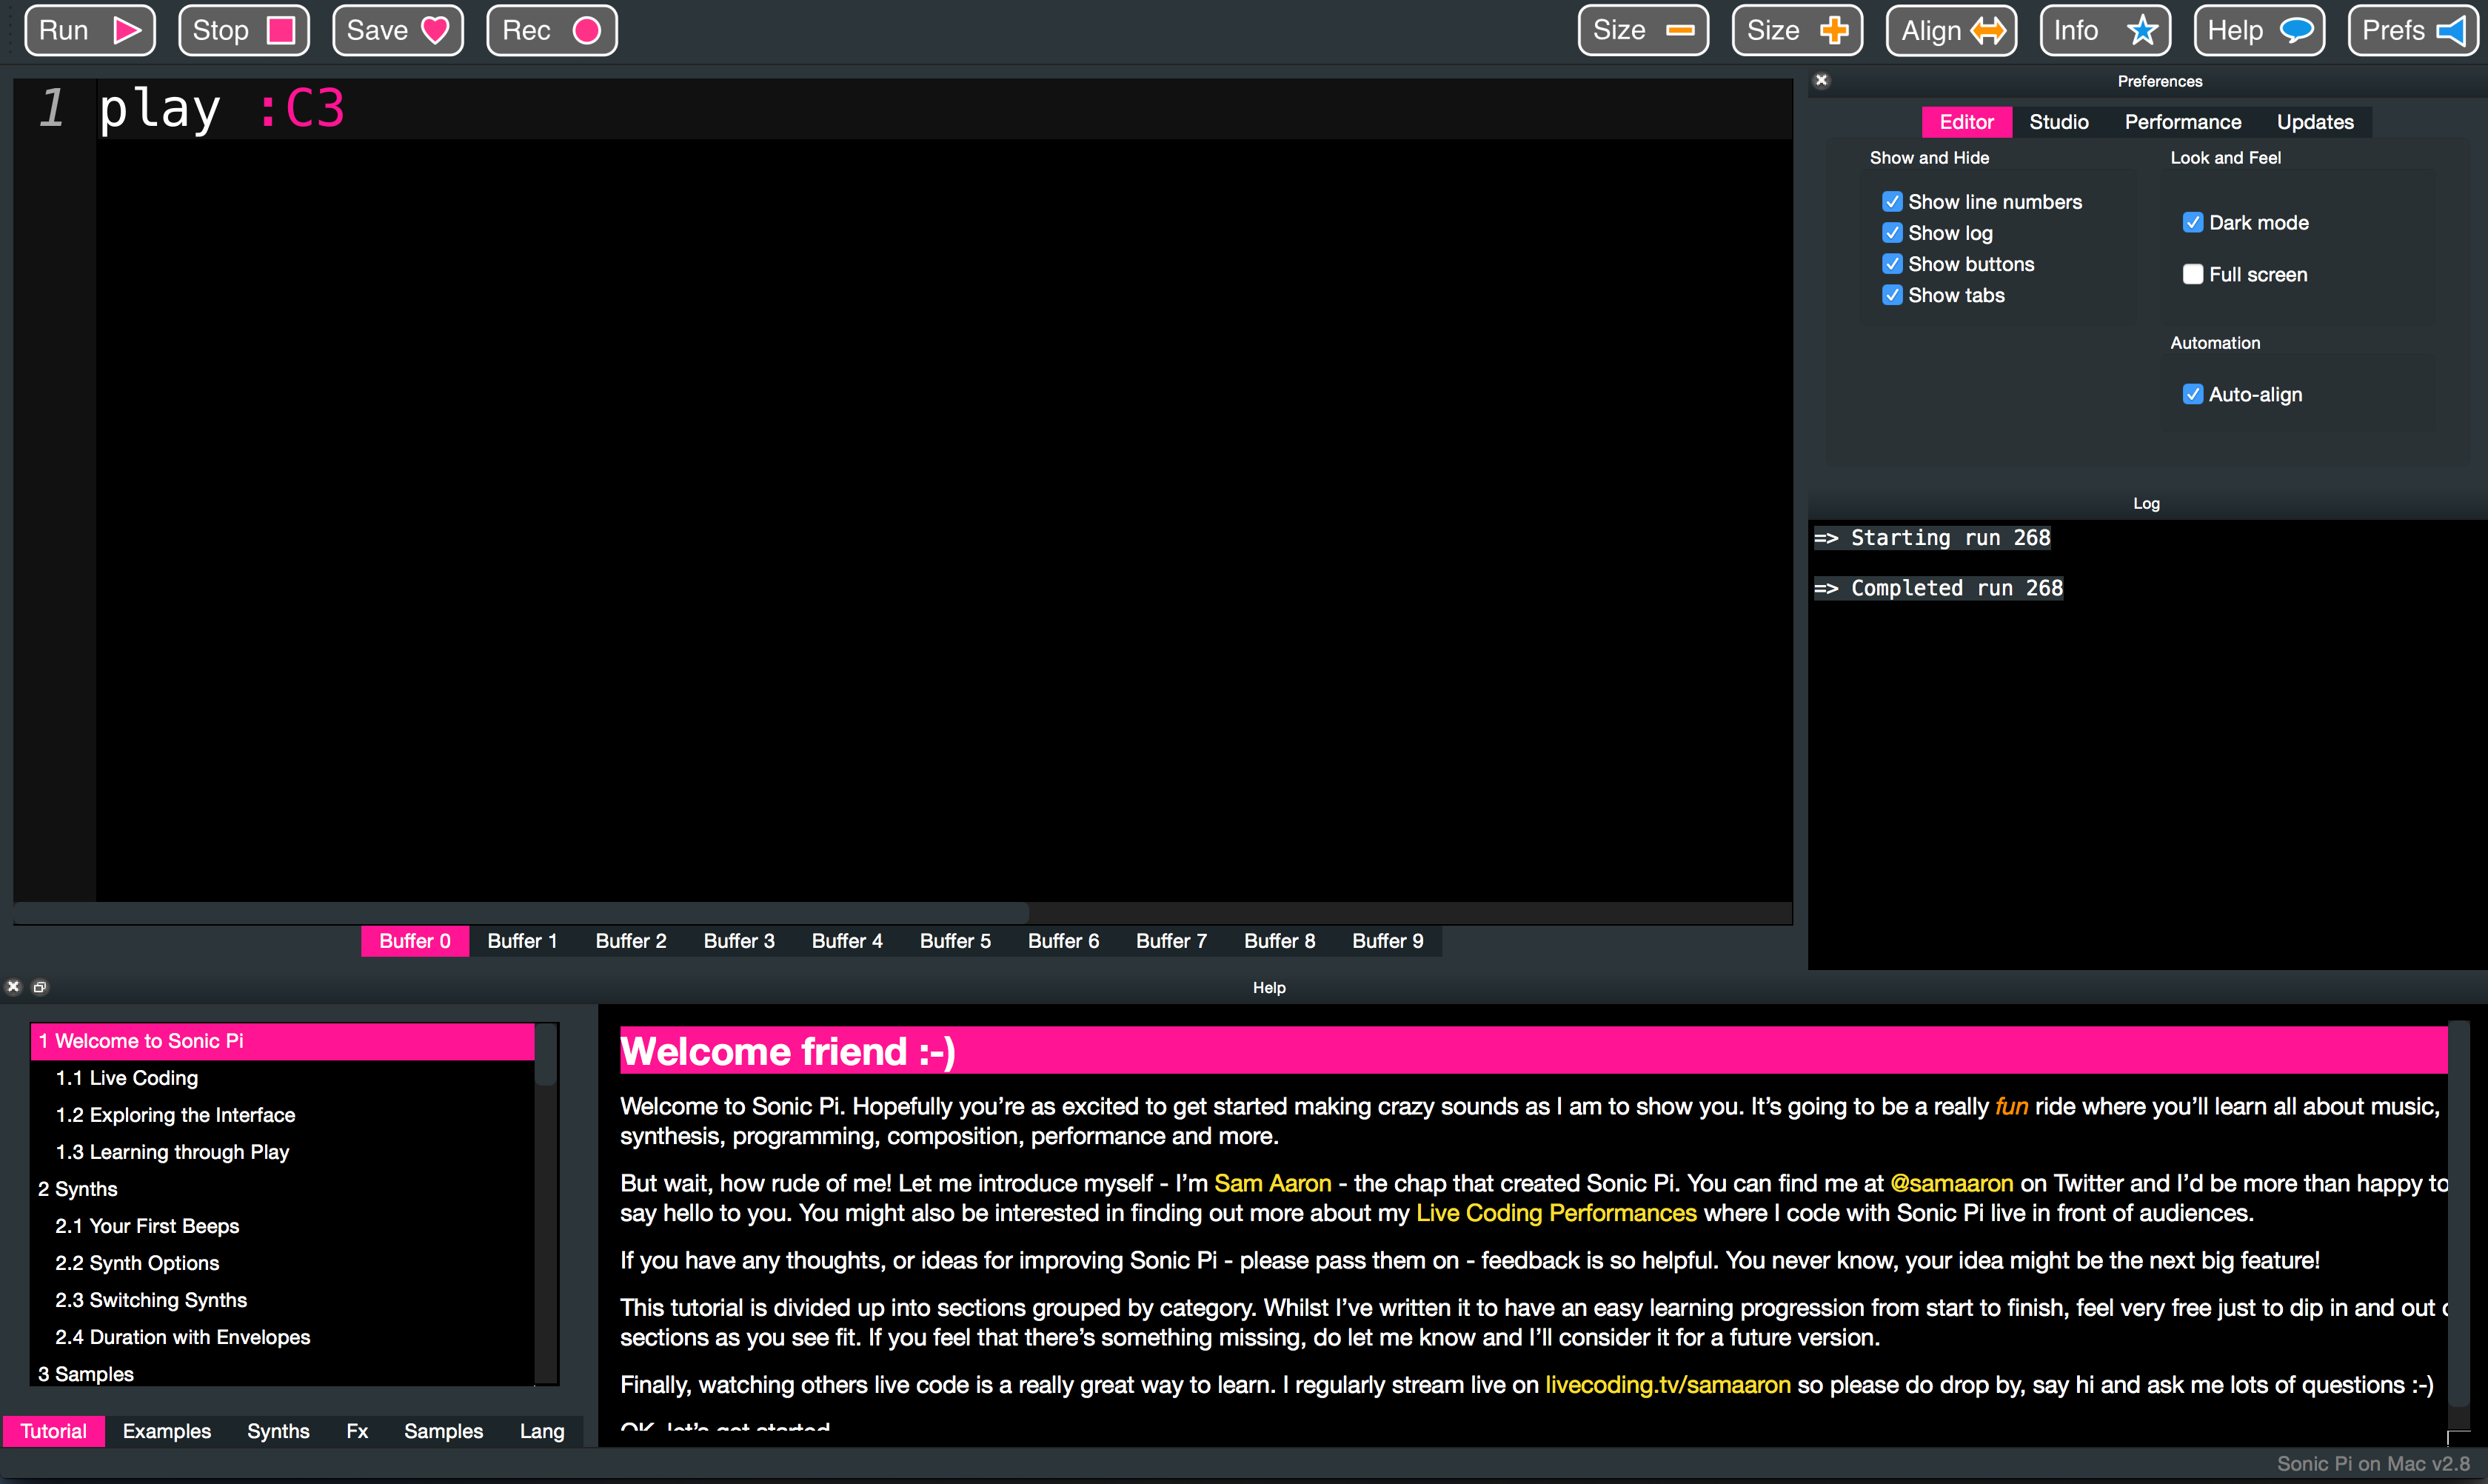The height and width of the screenshot is (1484, 2488).
Task: Decrease text size with Size minus
Action: [1643, 31]
